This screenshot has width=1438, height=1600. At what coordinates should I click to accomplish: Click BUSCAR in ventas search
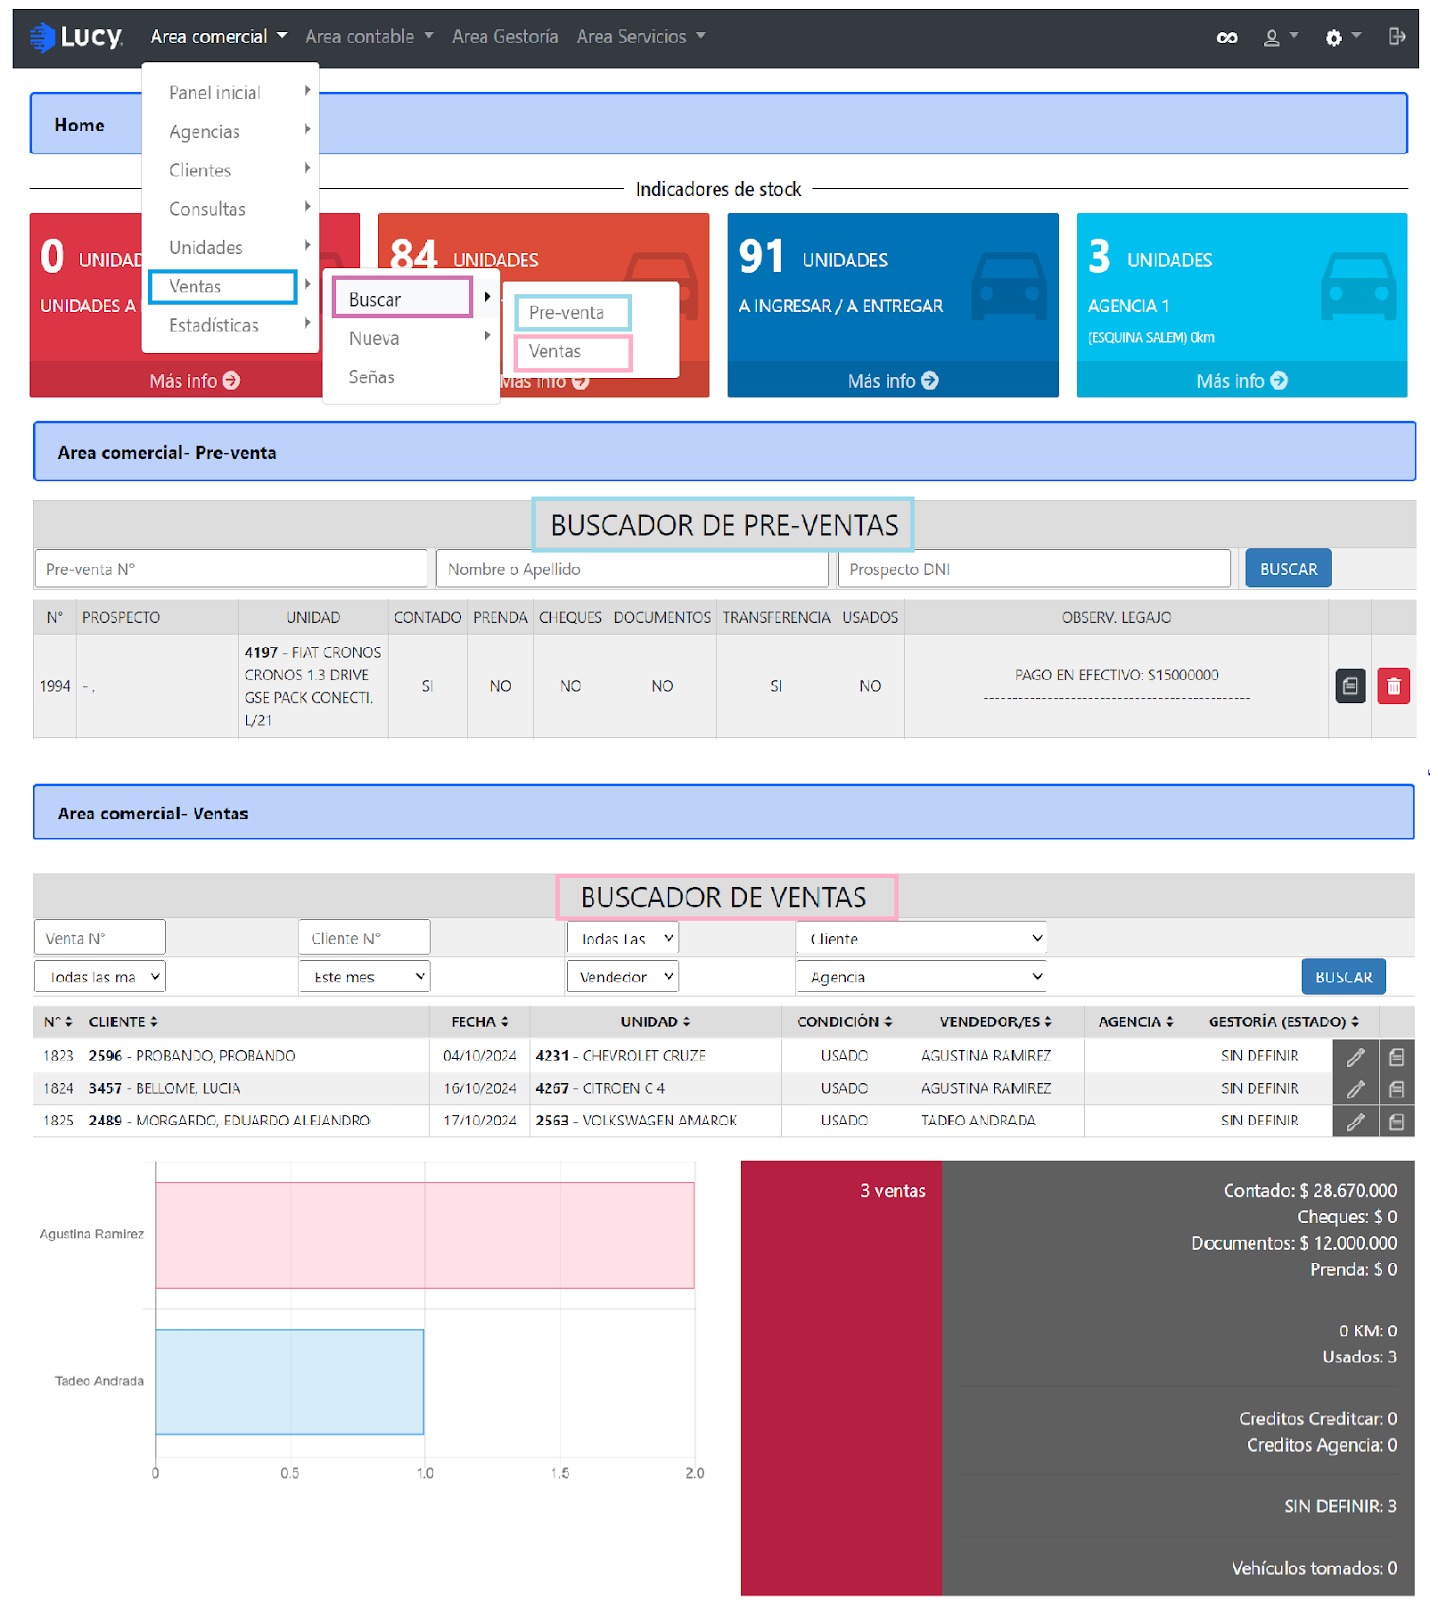1343,977
